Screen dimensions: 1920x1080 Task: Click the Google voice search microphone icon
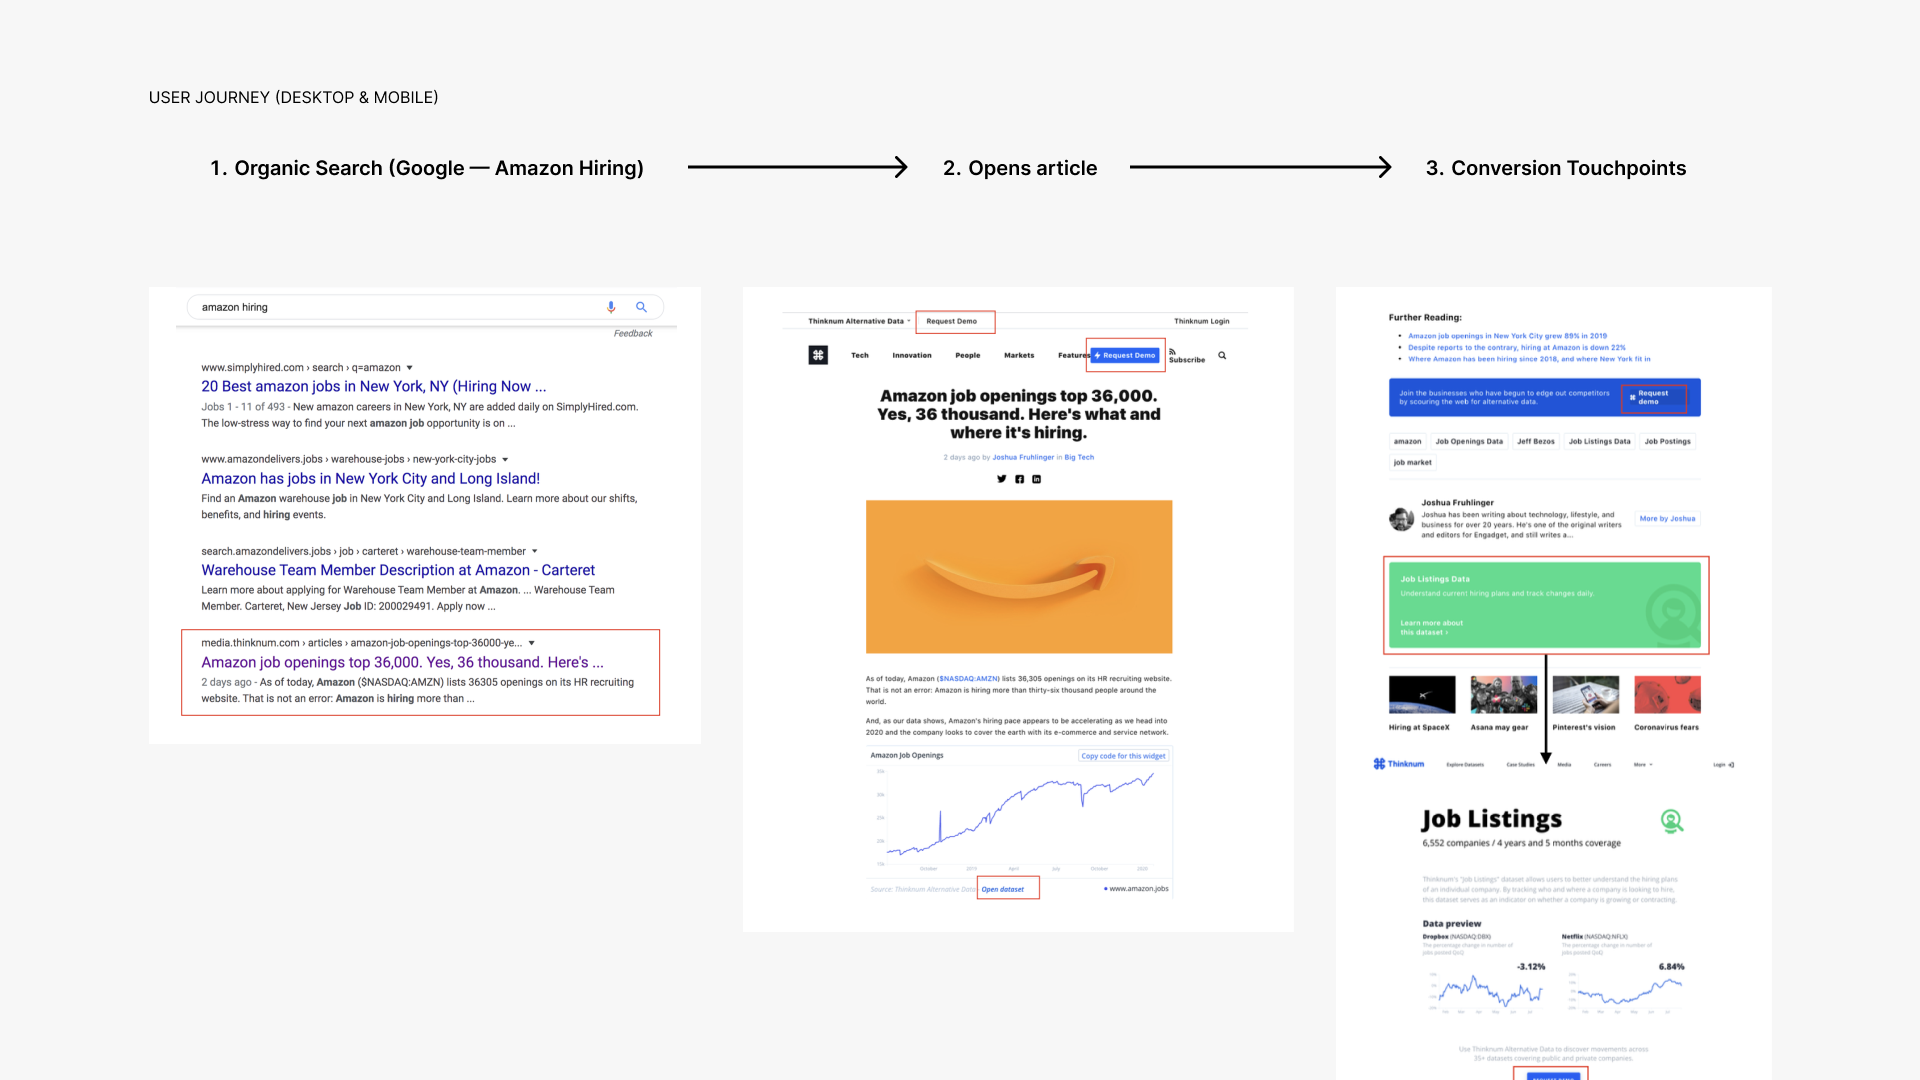(x=611, y=307)
